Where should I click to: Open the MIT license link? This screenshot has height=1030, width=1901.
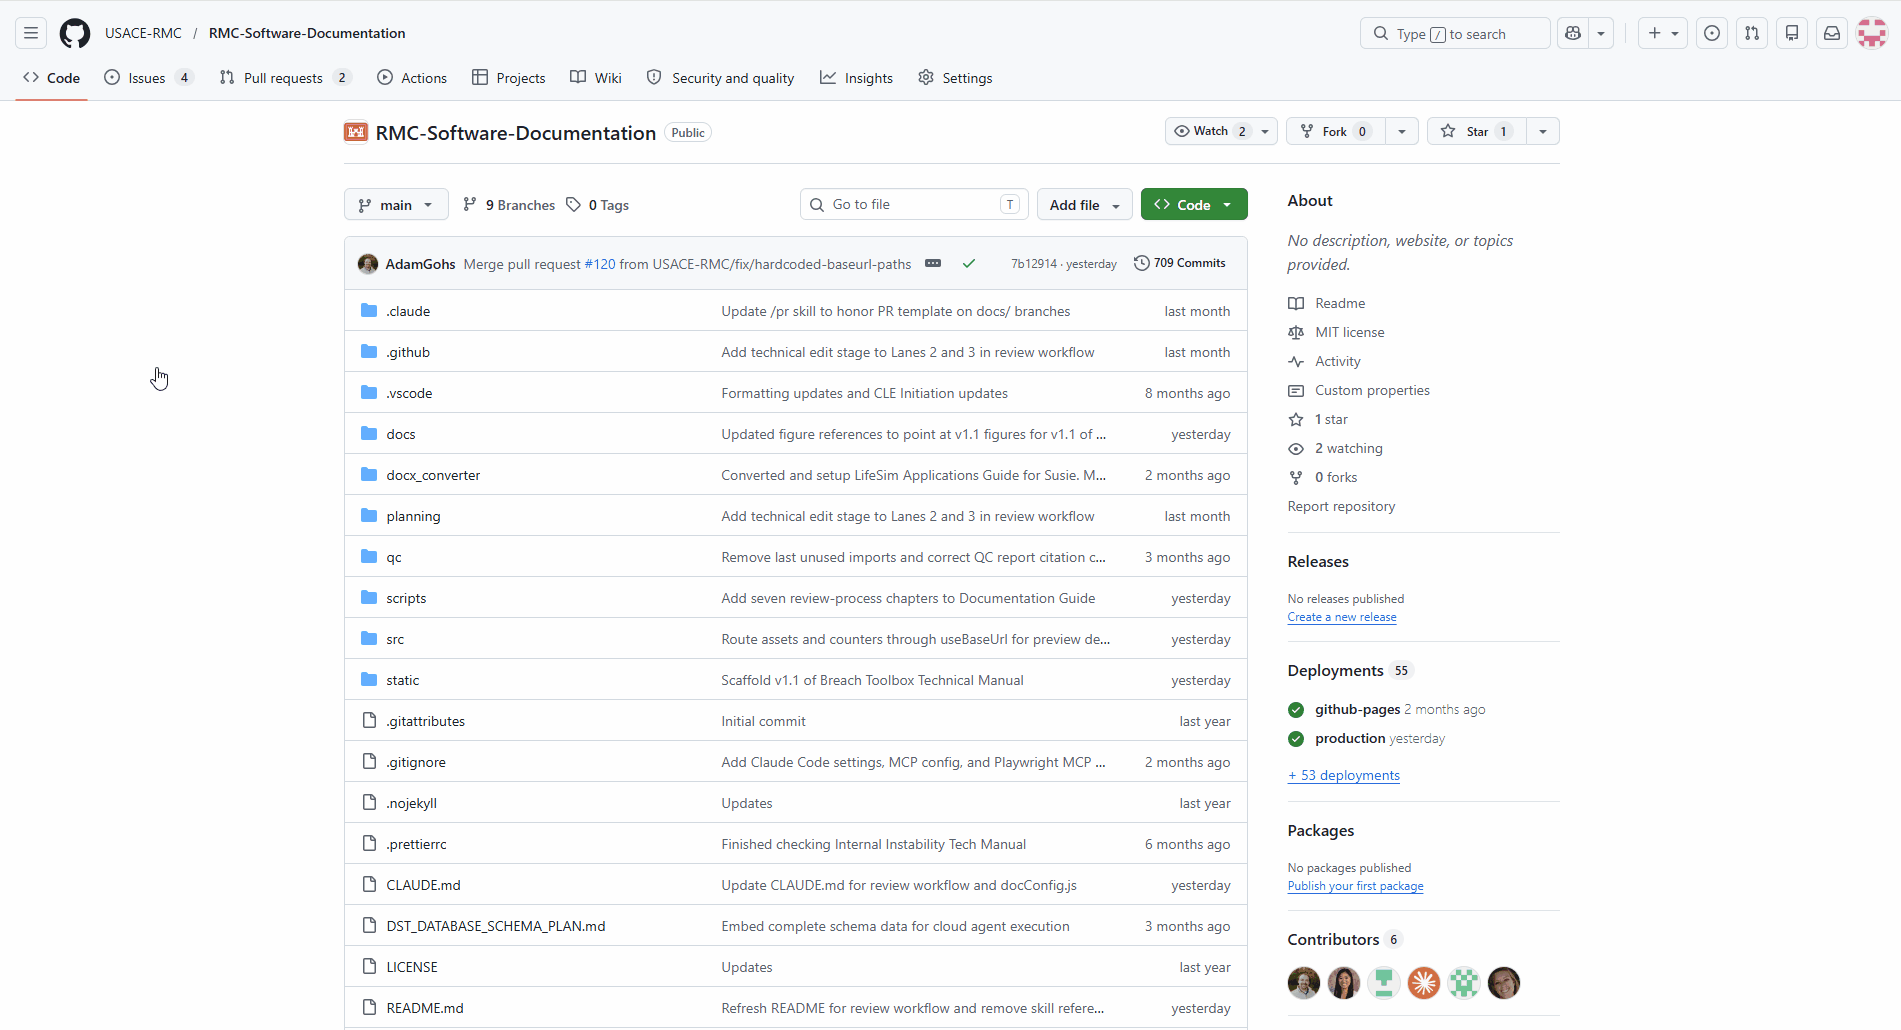tap(1349, 332)
